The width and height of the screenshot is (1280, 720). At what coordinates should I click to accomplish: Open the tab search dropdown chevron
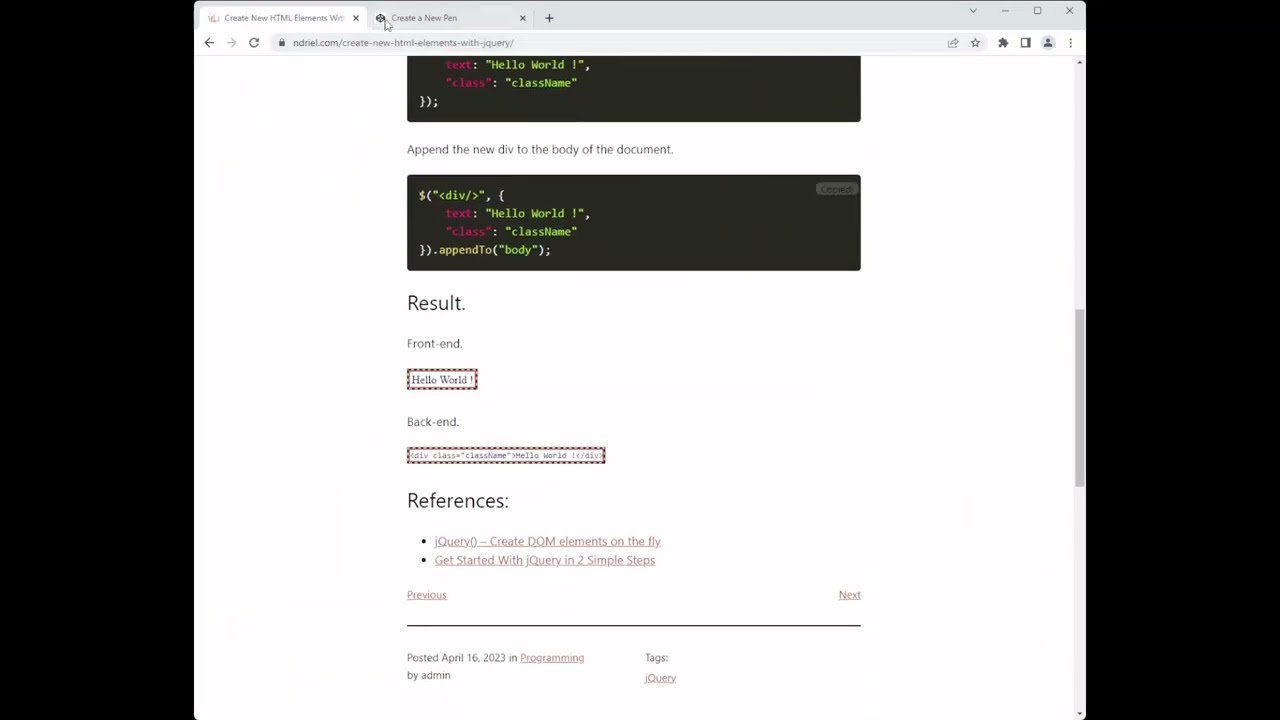973,11
